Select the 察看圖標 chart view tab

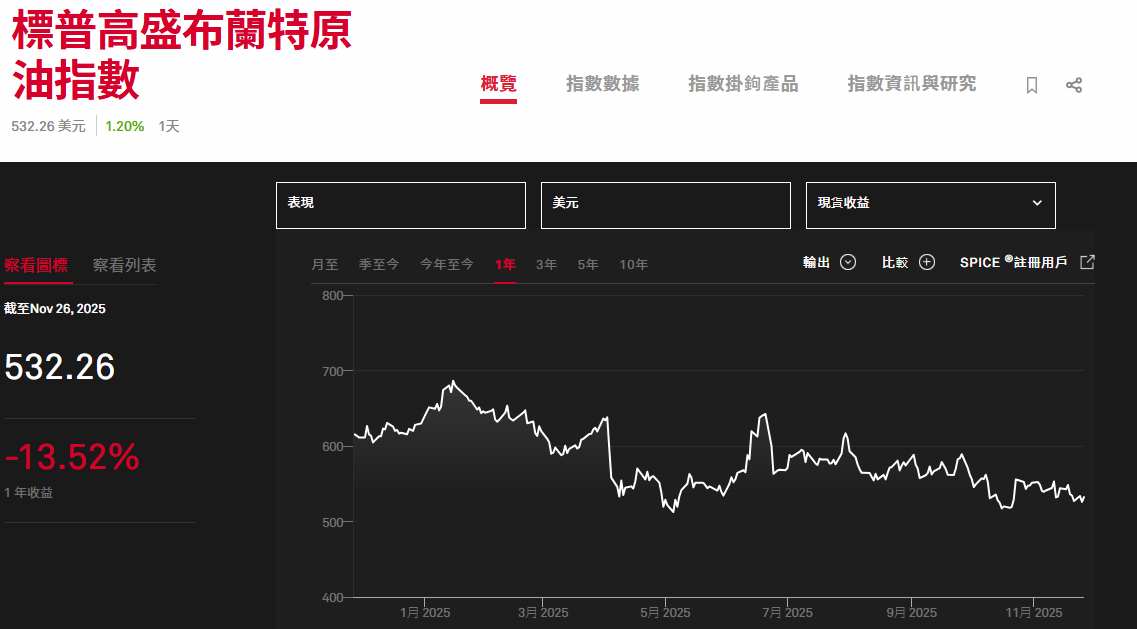tap(38, 267)
